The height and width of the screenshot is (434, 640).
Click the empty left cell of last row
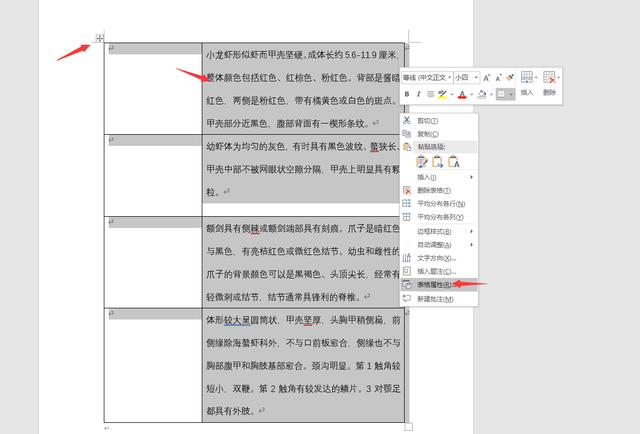pos(153,365)
